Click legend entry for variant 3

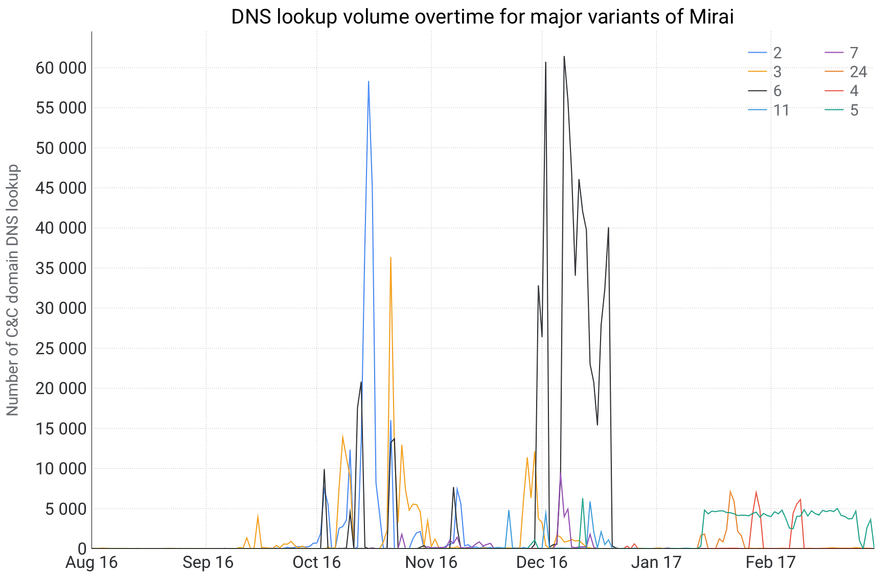[x=765, y=71]
